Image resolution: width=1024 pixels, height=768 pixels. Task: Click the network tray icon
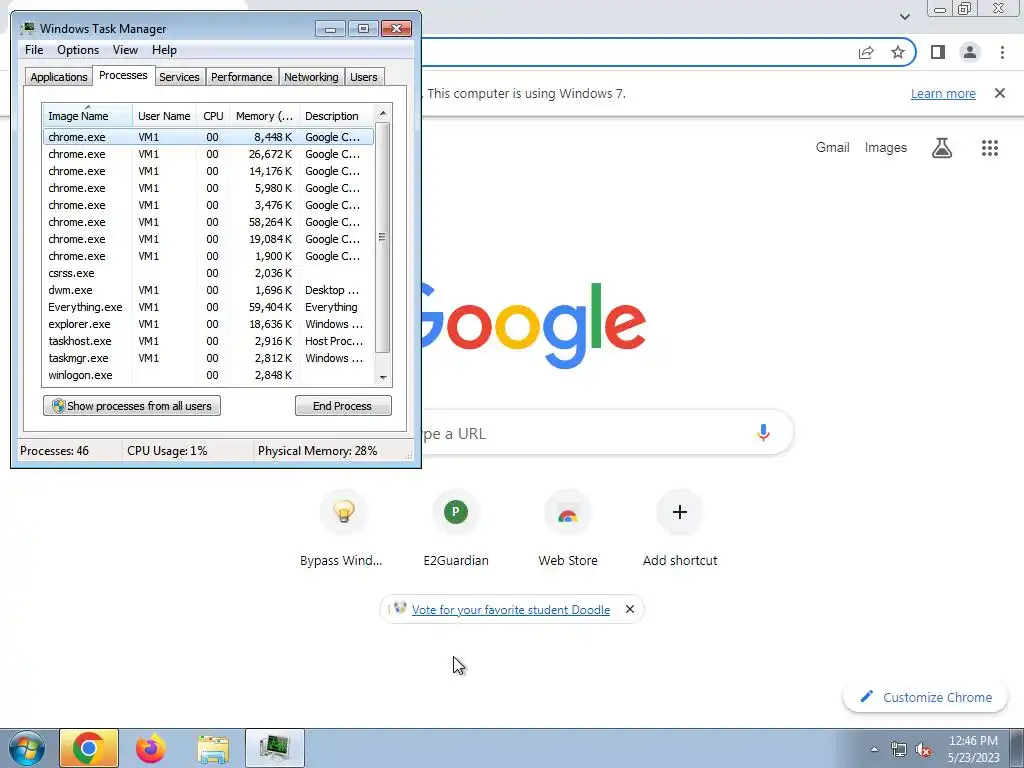[x=899, y=750]
